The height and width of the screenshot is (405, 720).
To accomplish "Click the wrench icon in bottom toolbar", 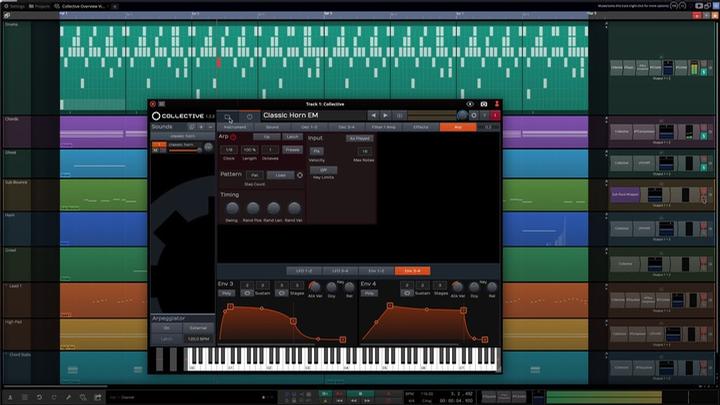I will point(68,397).
